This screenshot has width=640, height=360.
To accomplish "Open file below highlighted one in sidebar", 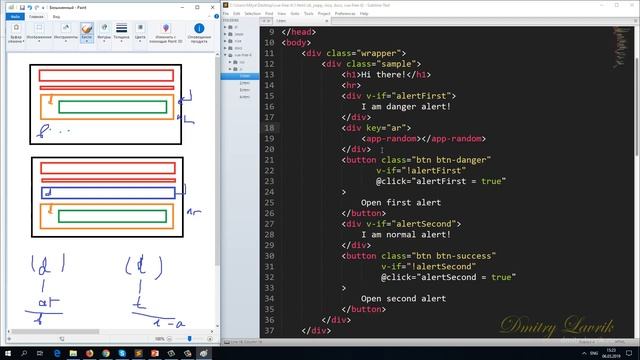I will [244, 83].
